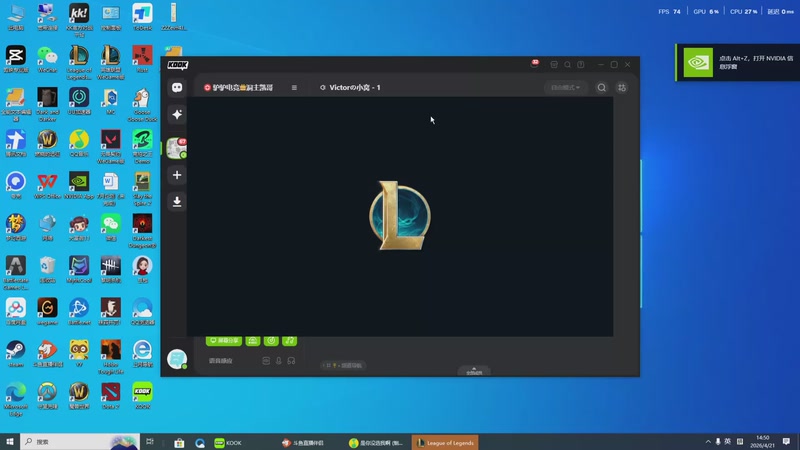Expand the mode dropdown in channel header
The height and width of the screenshot is (450, 800).
(565, 88)
